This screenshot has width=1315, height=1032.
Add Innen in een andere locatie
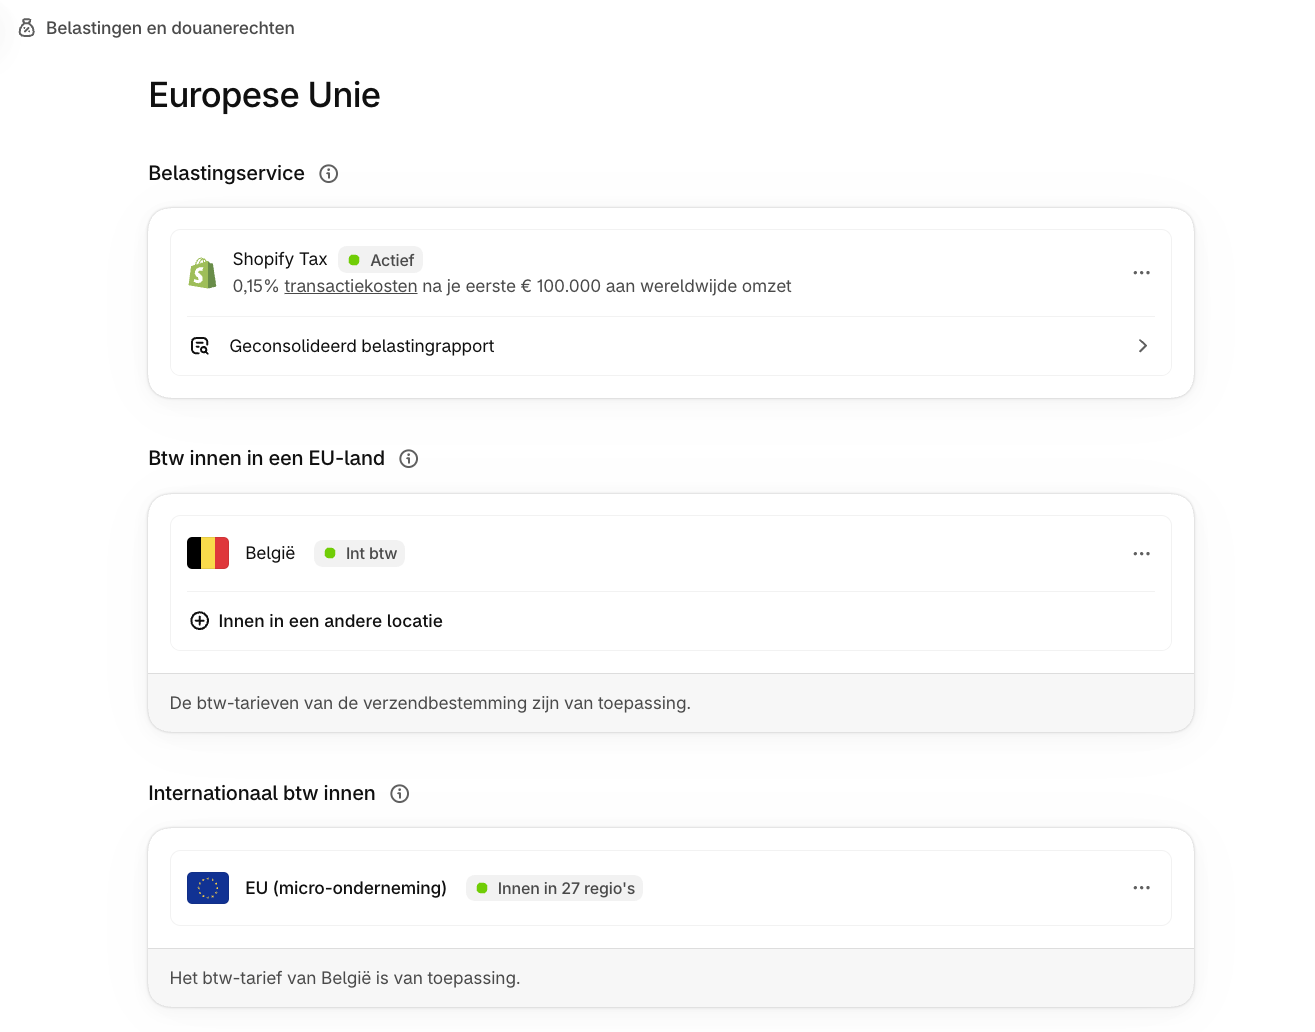tap(316, 621)
